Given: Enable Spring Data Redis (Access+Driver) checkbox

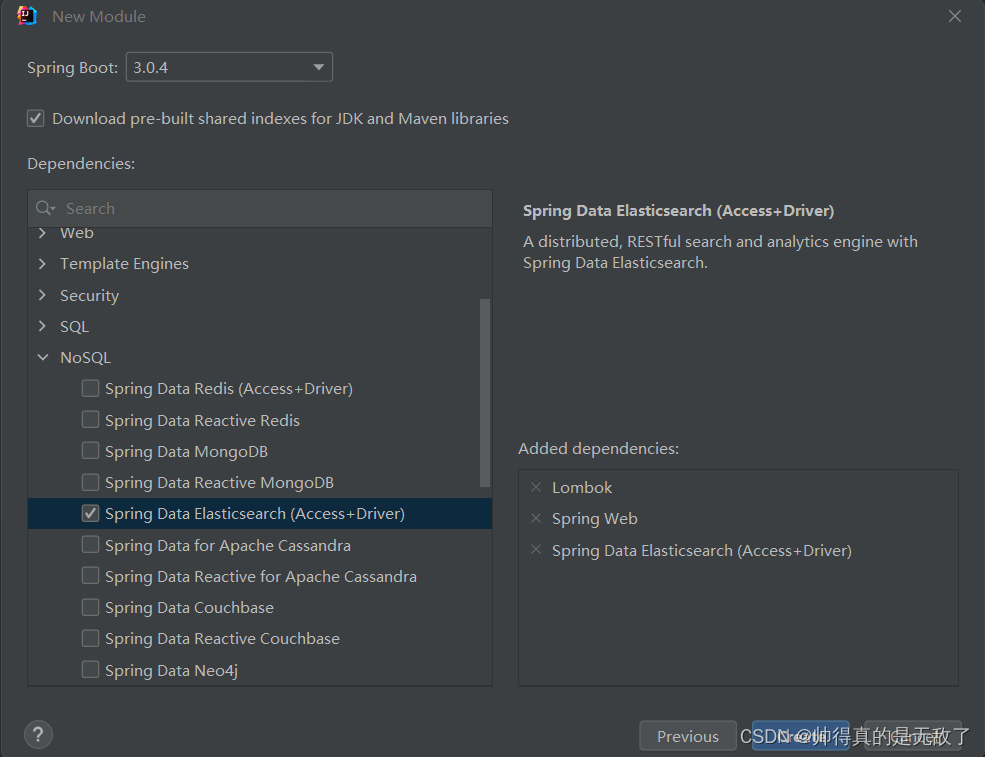Looking at the screenshot, I should click(x=90, y=388).
